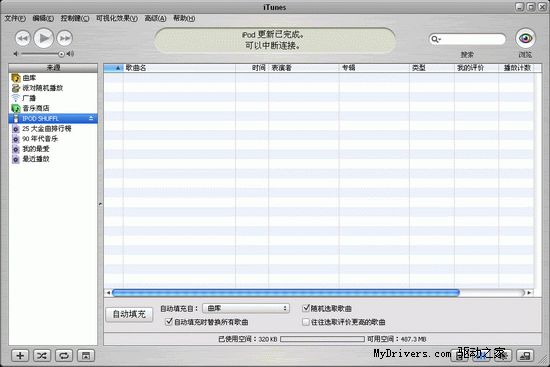The image size is (550, 367).
Task: Sort by the 专辑 column header
Action: click(374, 68)
